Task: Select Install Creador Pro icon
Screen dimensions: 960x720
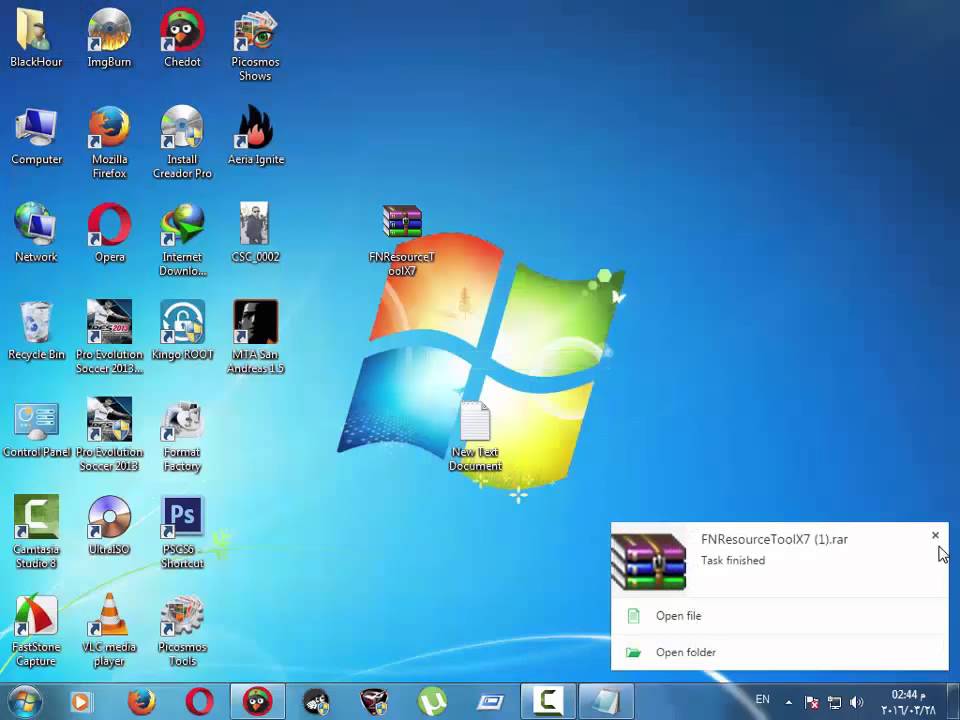Action: pyautogui.click(x=182, y=141)
